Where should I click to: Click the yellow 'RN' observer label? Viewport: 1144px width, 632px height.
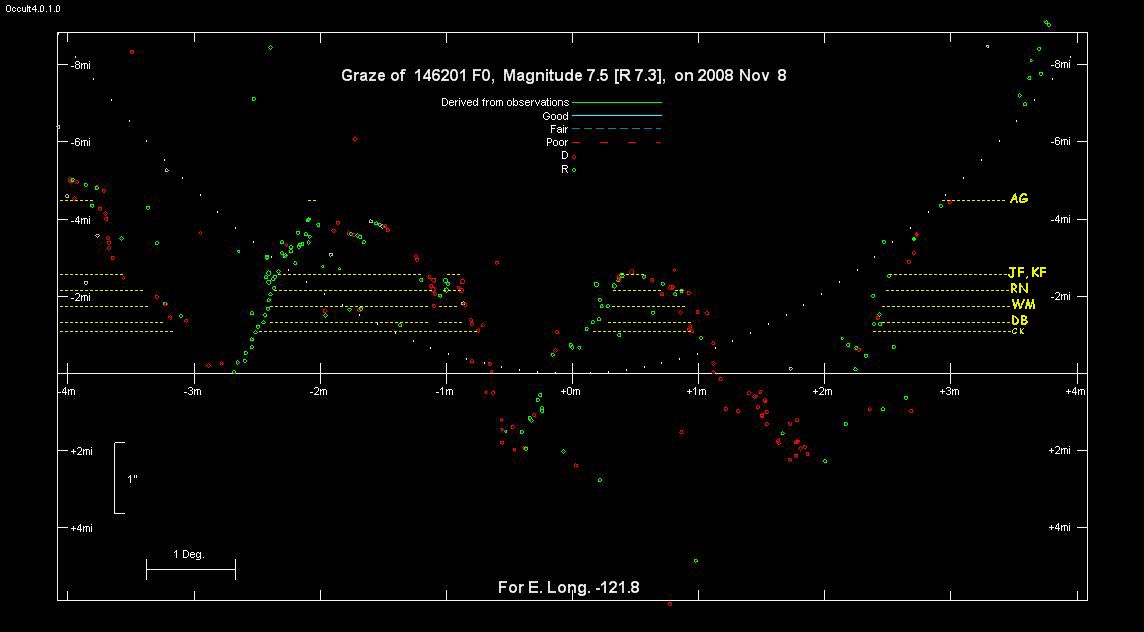(1019, 288)
